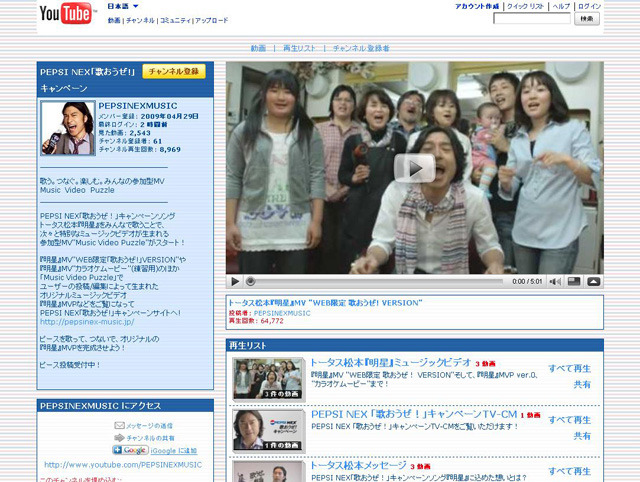Share the TV-CM playlist

[x=582, y=436]
